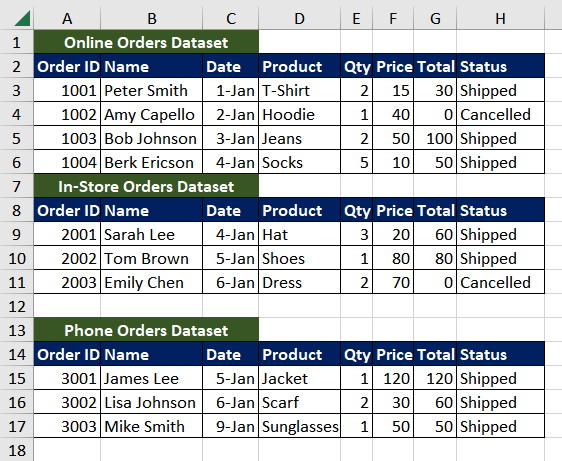
Task: Select row 12 header
Action: click(x=17, y=306)
